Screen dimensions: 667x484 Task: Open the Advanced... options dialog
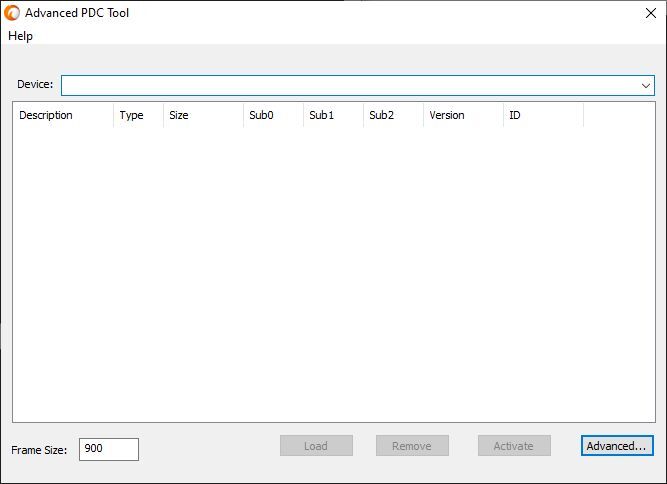[x=617, y=446]
